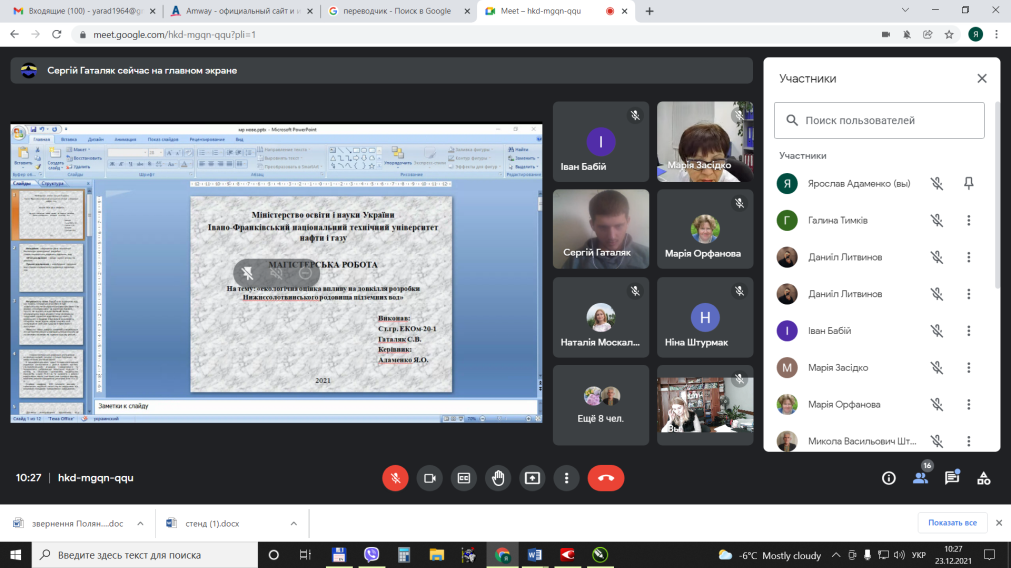Image resolution: width=1011 pixels, height=568 pixels.
Task: Open the chat panel icon
Action: coord(952,478)
